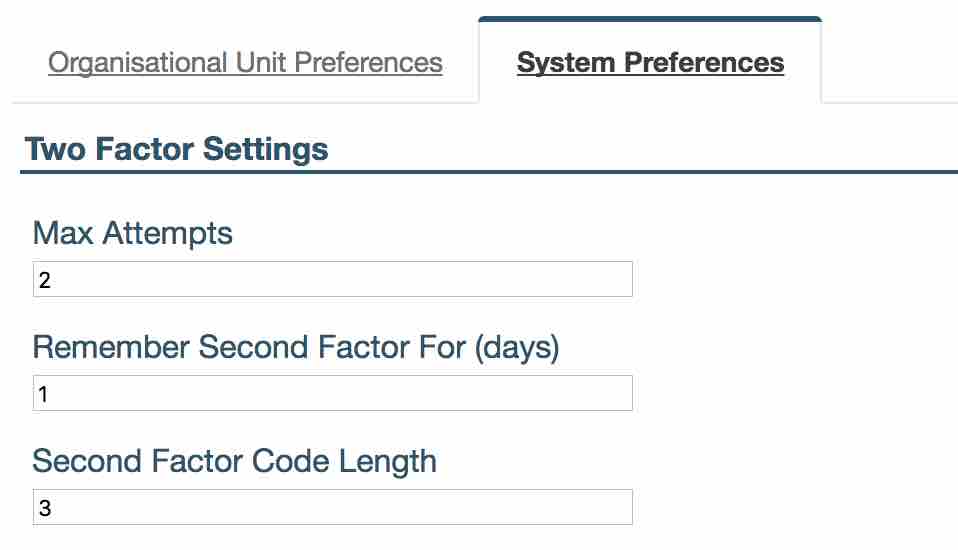
Task: Click the word "(days)" in the label
Action: pyautogui.click(x=516, y=348)
